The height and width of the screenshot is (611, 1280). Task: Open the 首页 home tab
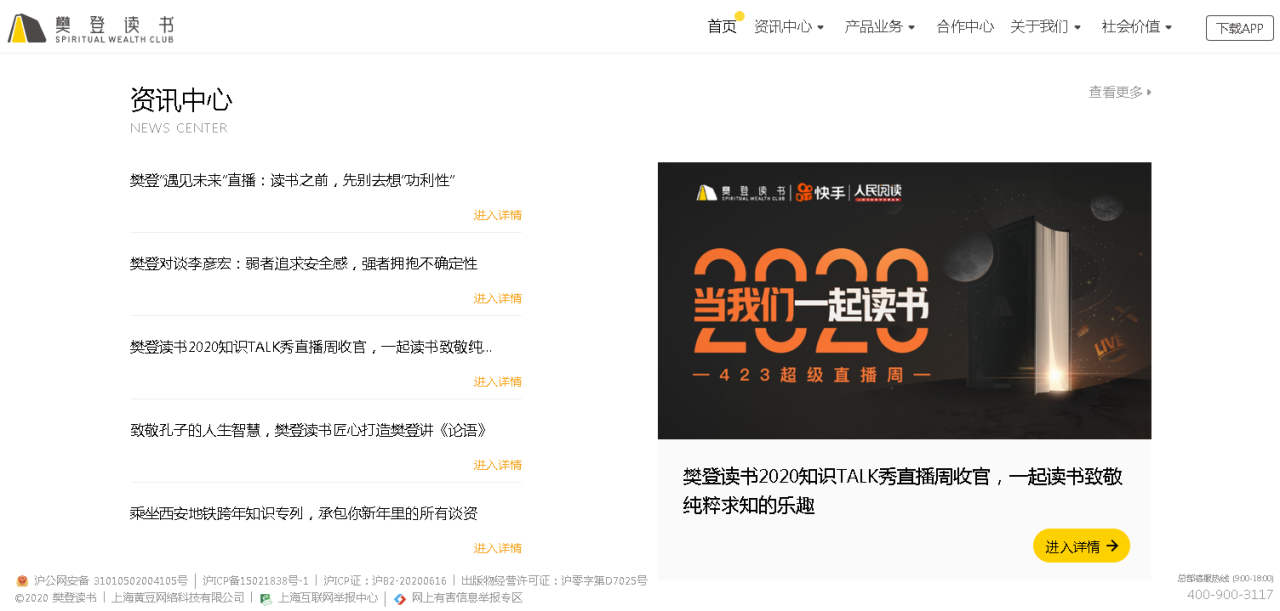click(x=722, y=27)
